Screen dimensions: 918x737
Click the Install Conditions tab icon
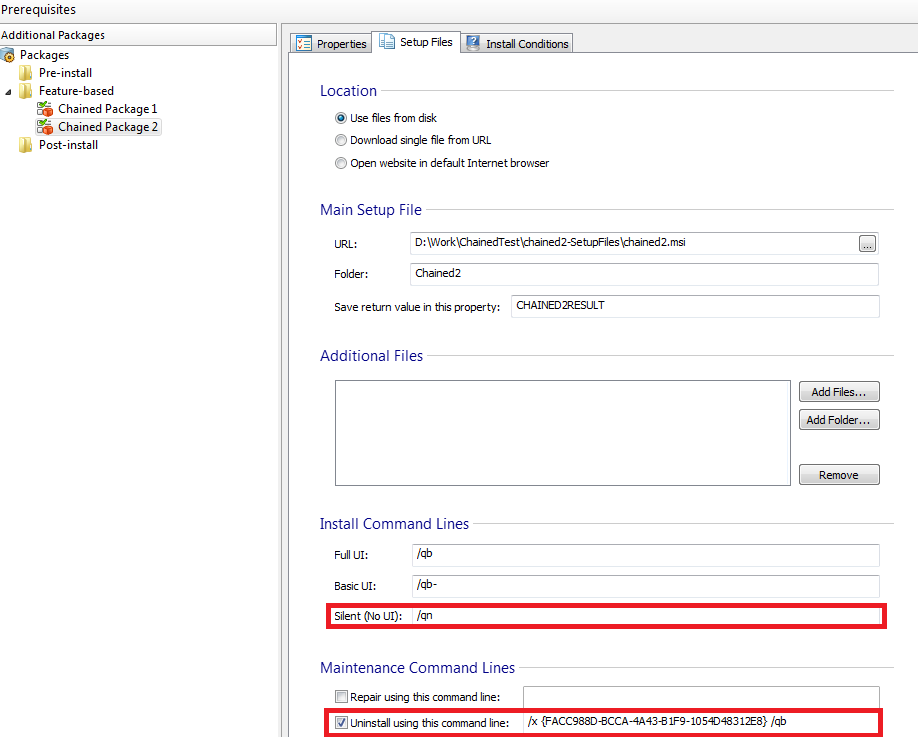point(473,43)
